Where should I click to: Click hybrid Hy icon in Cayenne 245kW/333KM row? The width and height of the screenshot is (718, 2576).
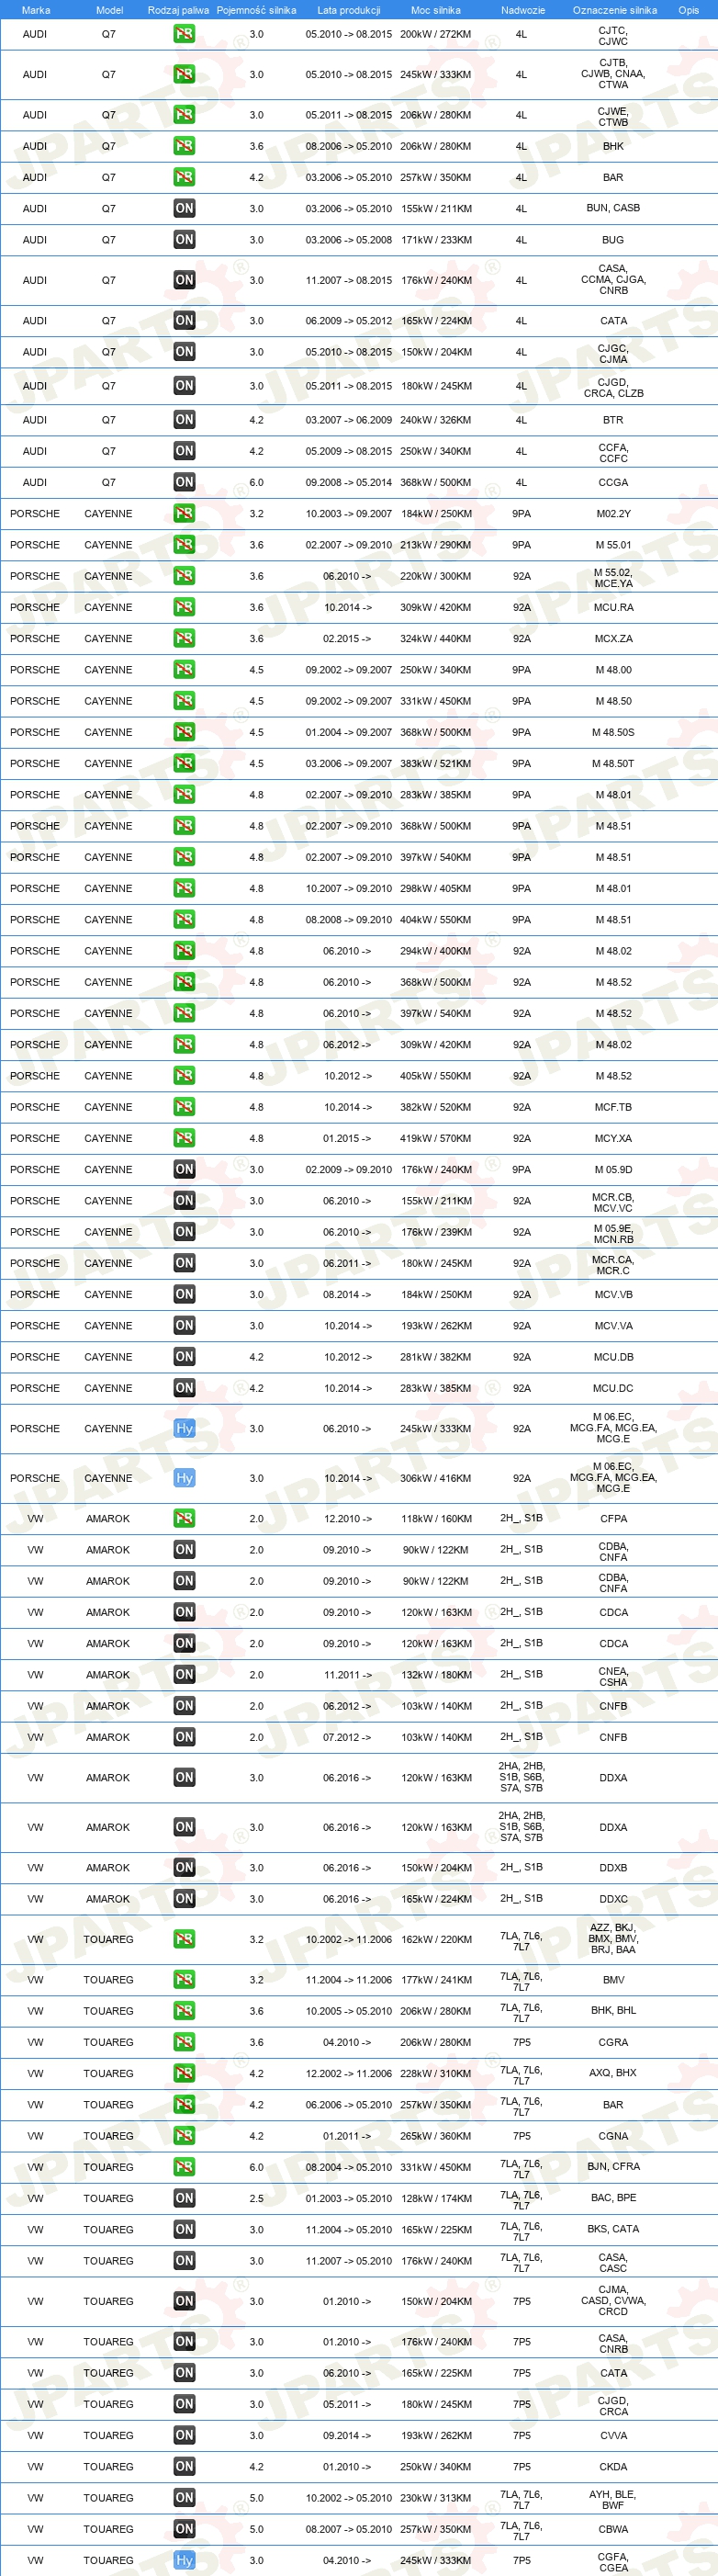[x=184, y=1428]
